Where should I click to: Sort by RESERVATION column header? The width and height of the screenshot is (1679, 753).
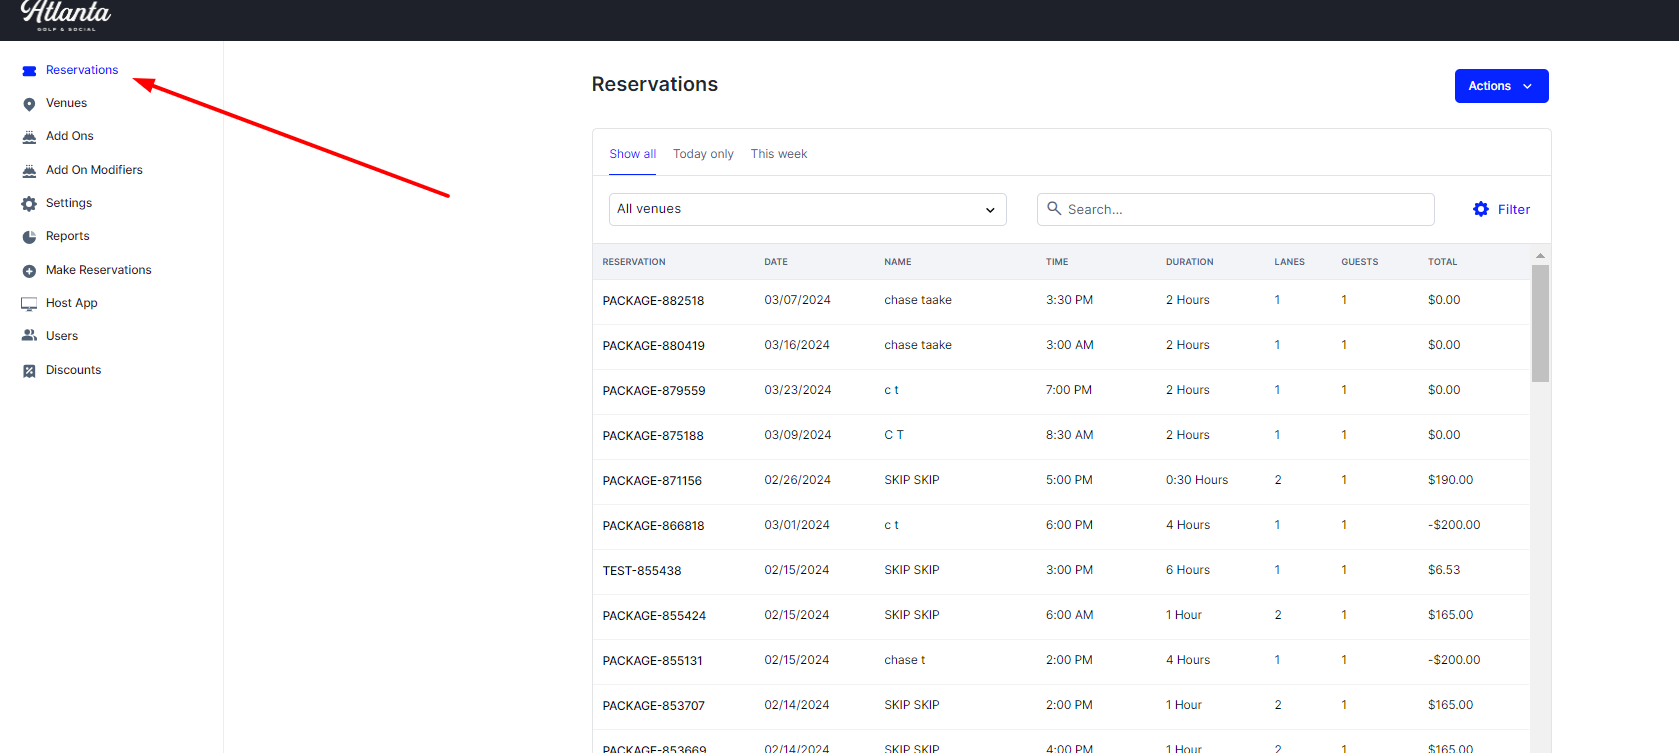click(634, 262)
